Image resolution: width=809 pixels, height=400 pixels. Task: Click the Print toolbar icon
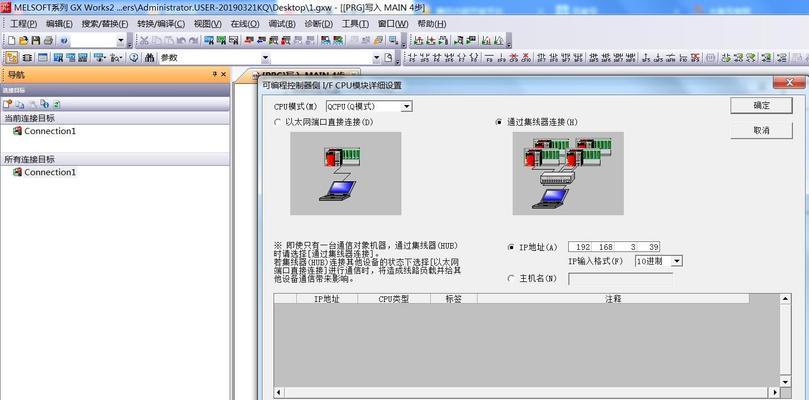click(x=48, y=40)
